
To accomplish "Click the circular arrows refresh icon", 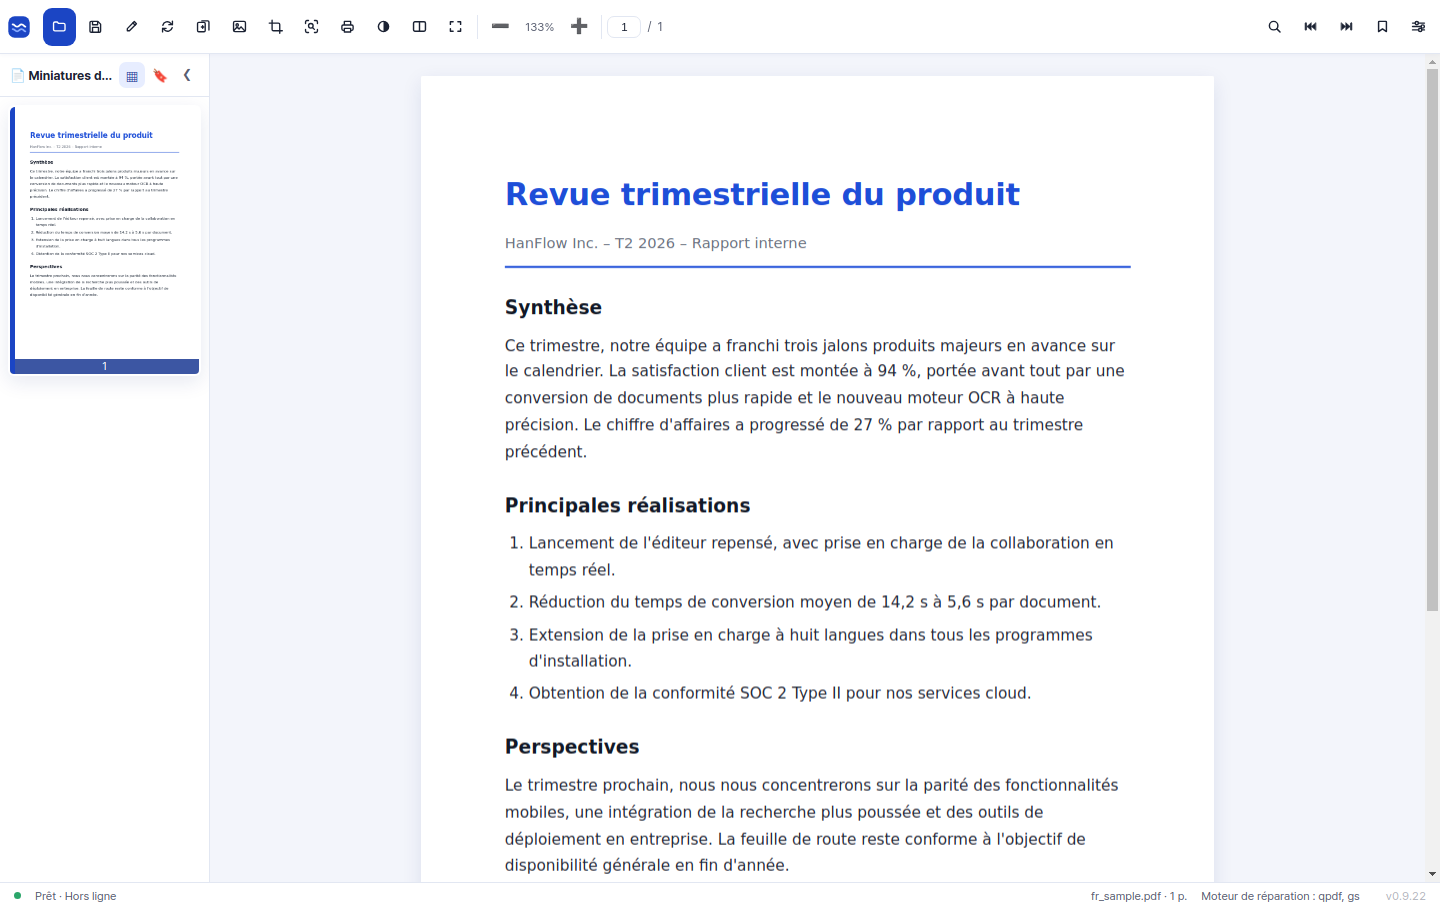I will 167,27.
